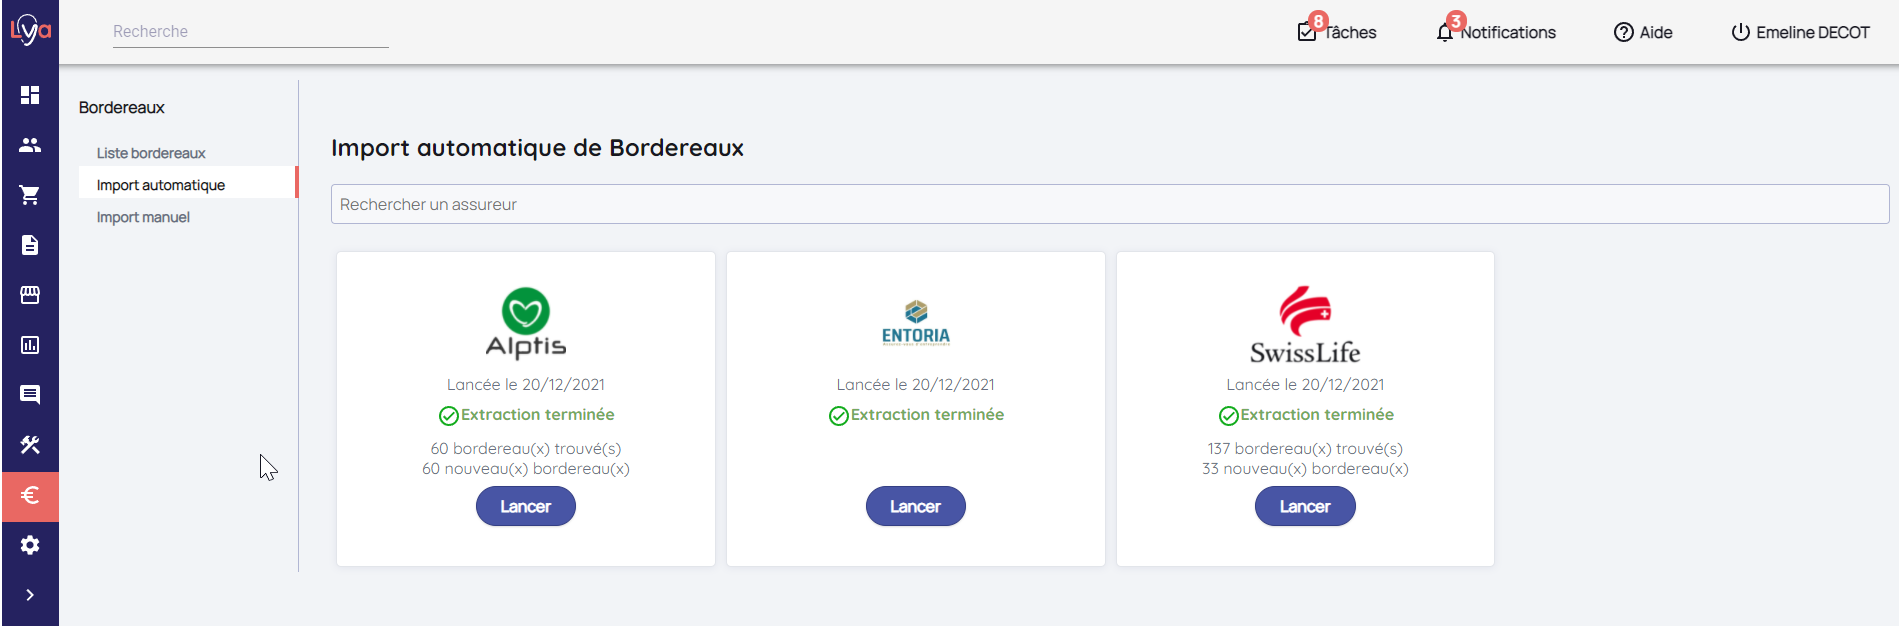Viewport: 1899px width, 626px height.
Task: Start the SwissLife extraction with Lancer
Action: pyautogui.click(x=1305, y=506)
